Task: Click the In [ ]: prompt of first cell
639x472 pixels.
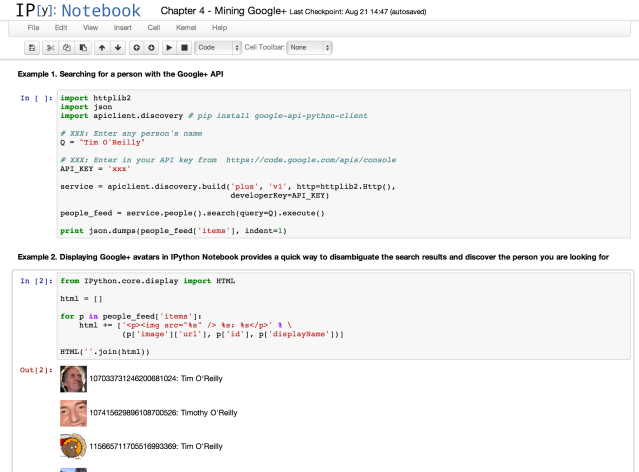Action: pyautogui.click(x=36, y=98)
